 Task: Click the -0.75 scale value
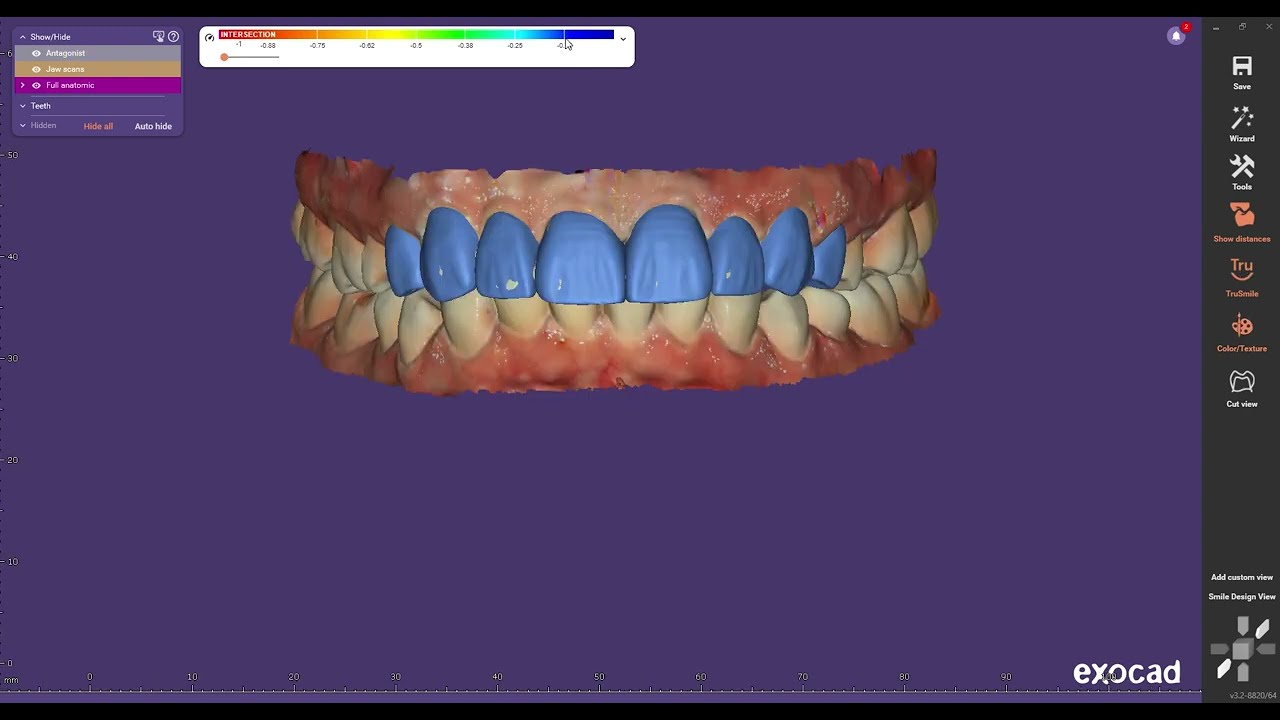317,46
